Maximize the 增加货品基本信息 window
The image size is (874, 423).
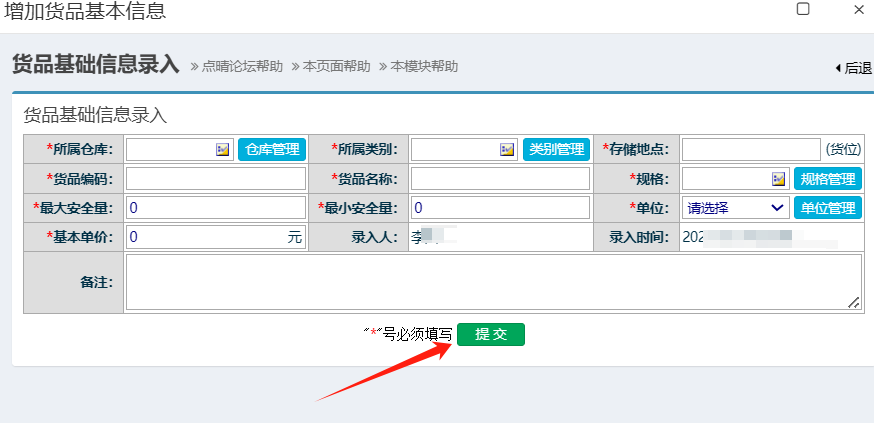(803, 8)
